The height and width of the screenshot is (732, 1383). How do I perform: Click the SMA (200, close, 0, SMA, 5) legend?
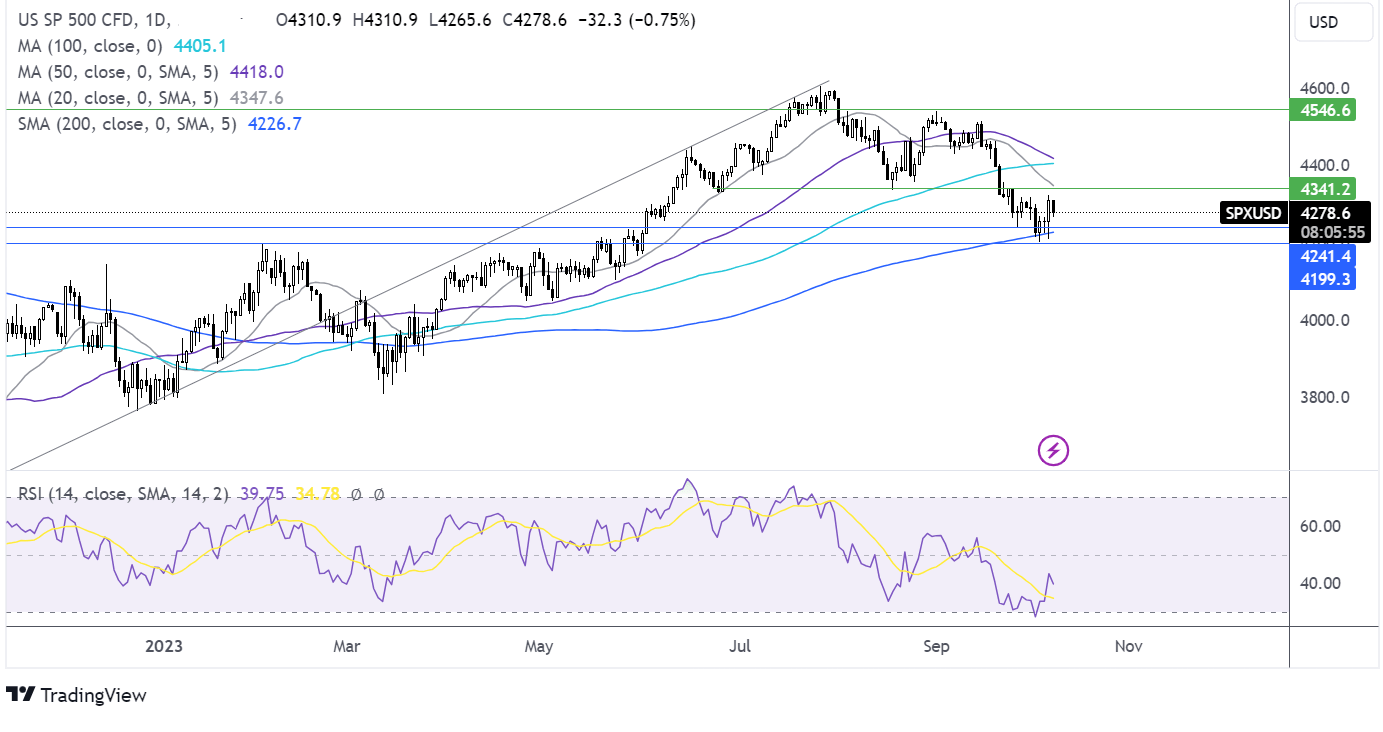click(x=127, y=124)
